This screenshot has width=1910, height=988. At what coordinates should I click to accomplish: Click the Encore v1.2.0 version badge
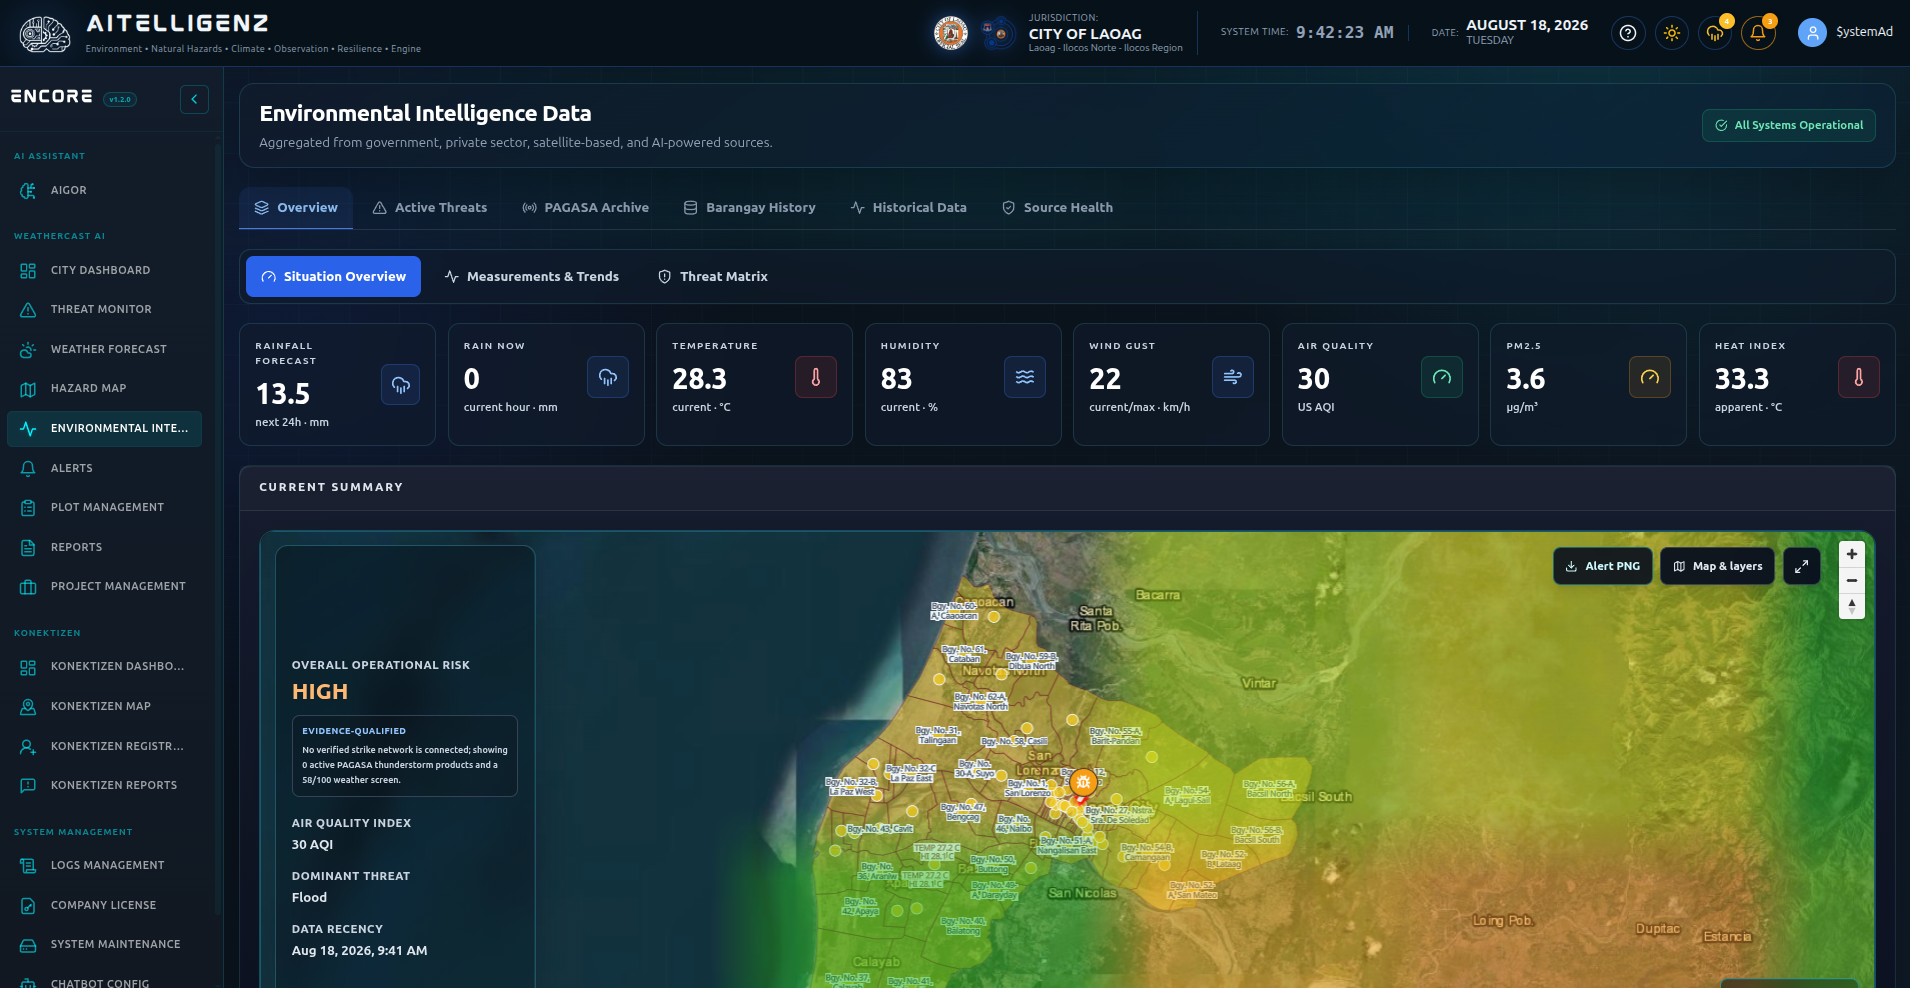(x=120, y=99)
